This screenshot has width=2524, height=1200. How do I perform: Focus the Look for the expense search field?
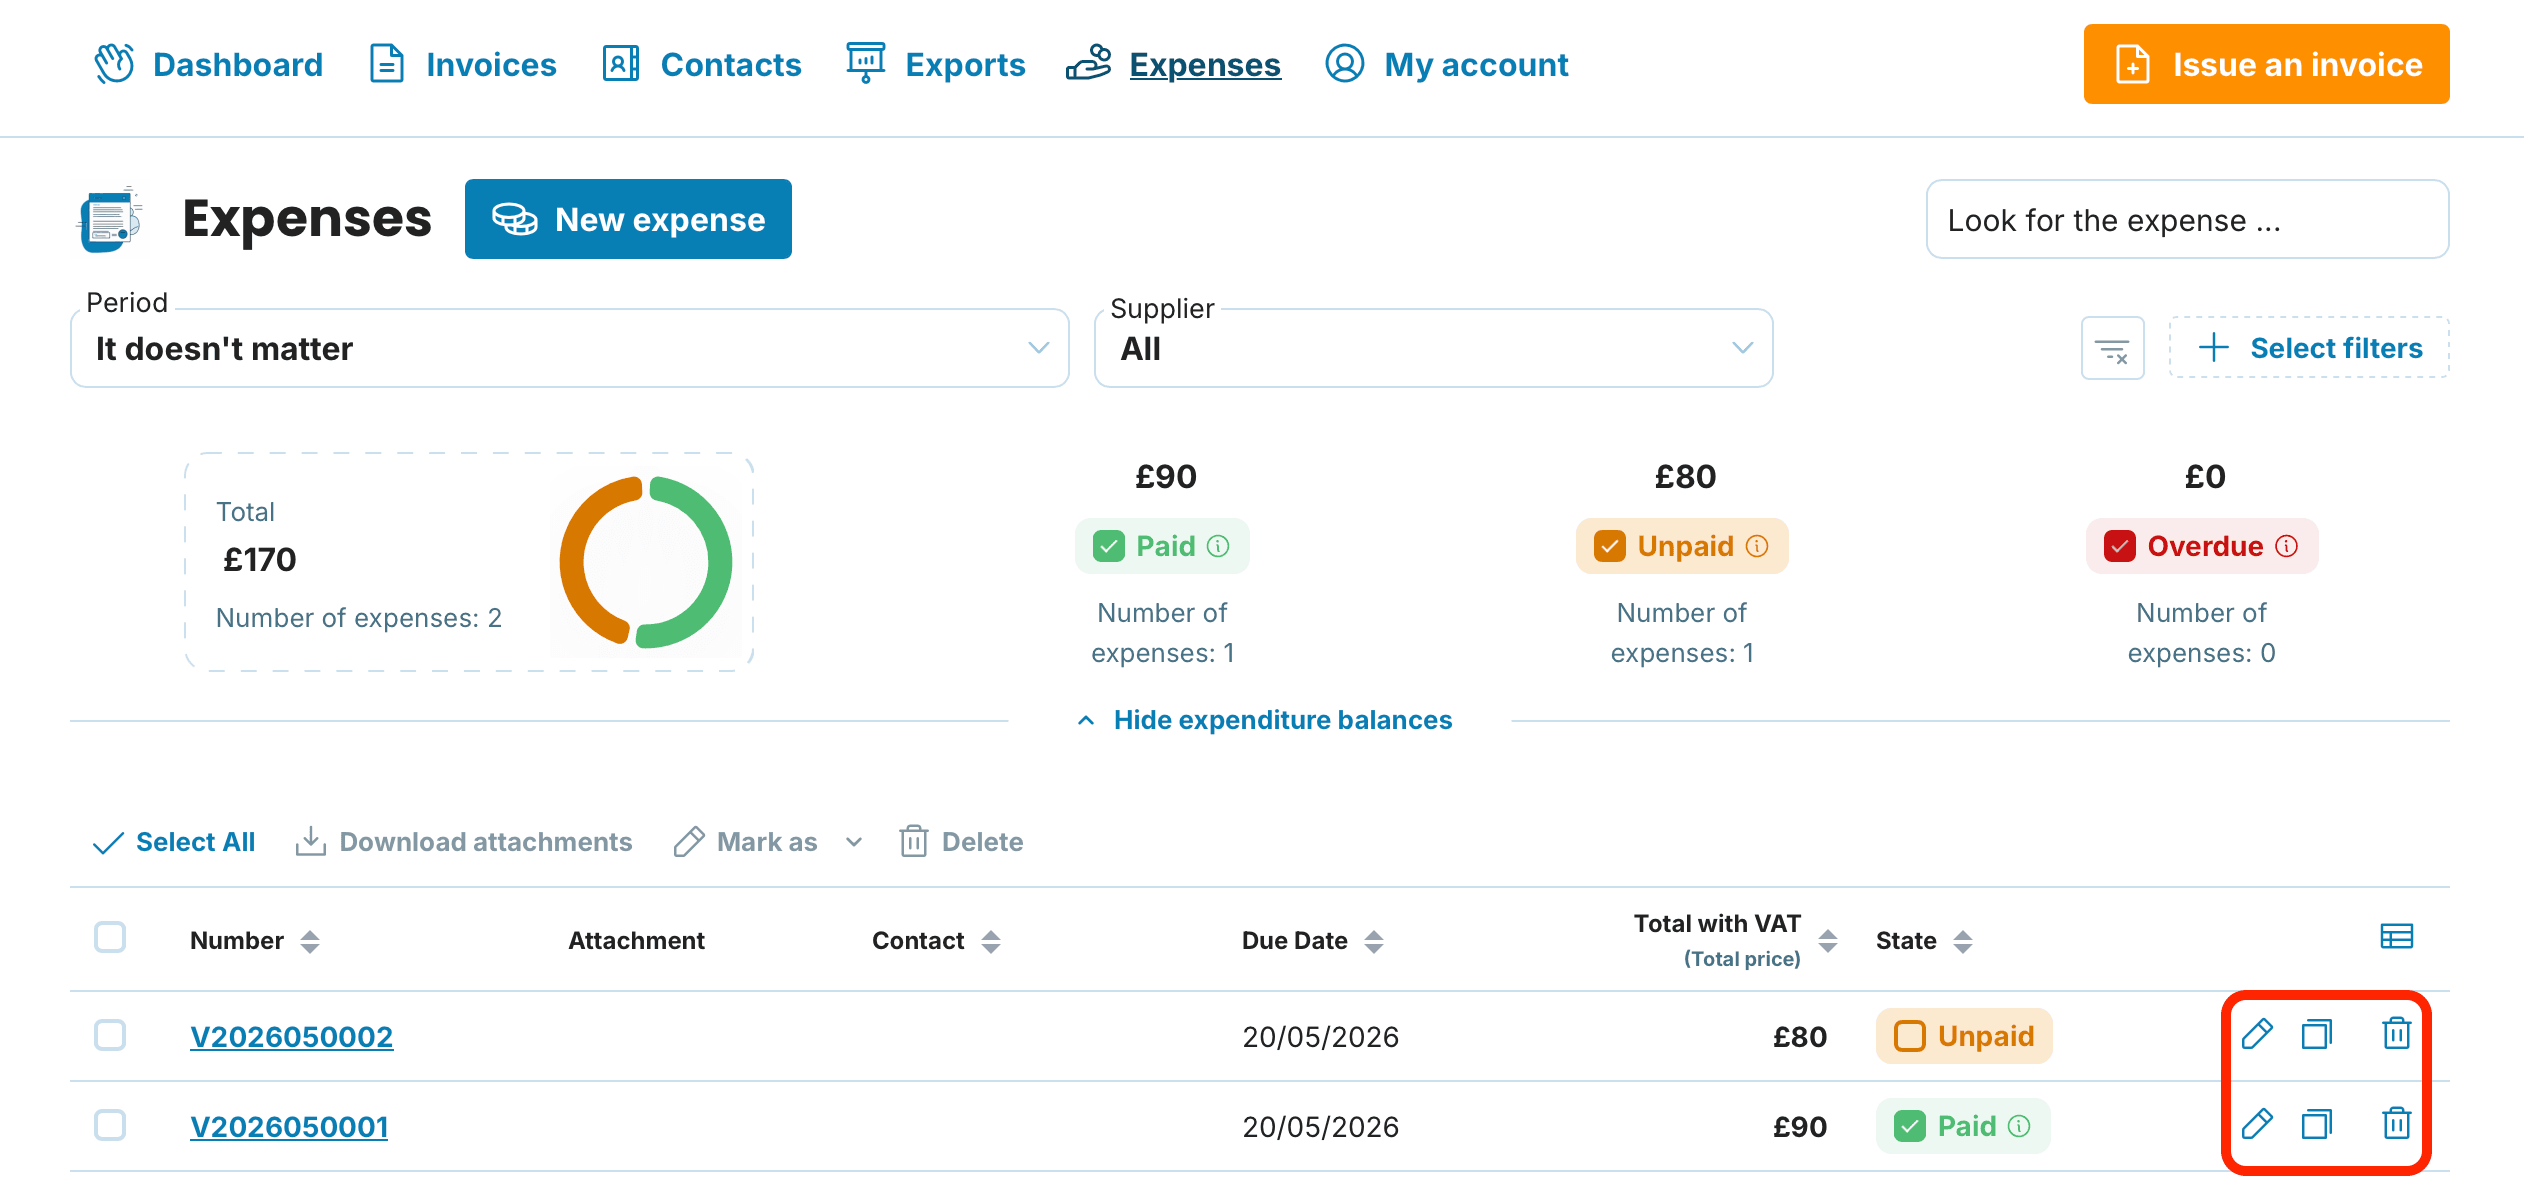click(2188, 219)
